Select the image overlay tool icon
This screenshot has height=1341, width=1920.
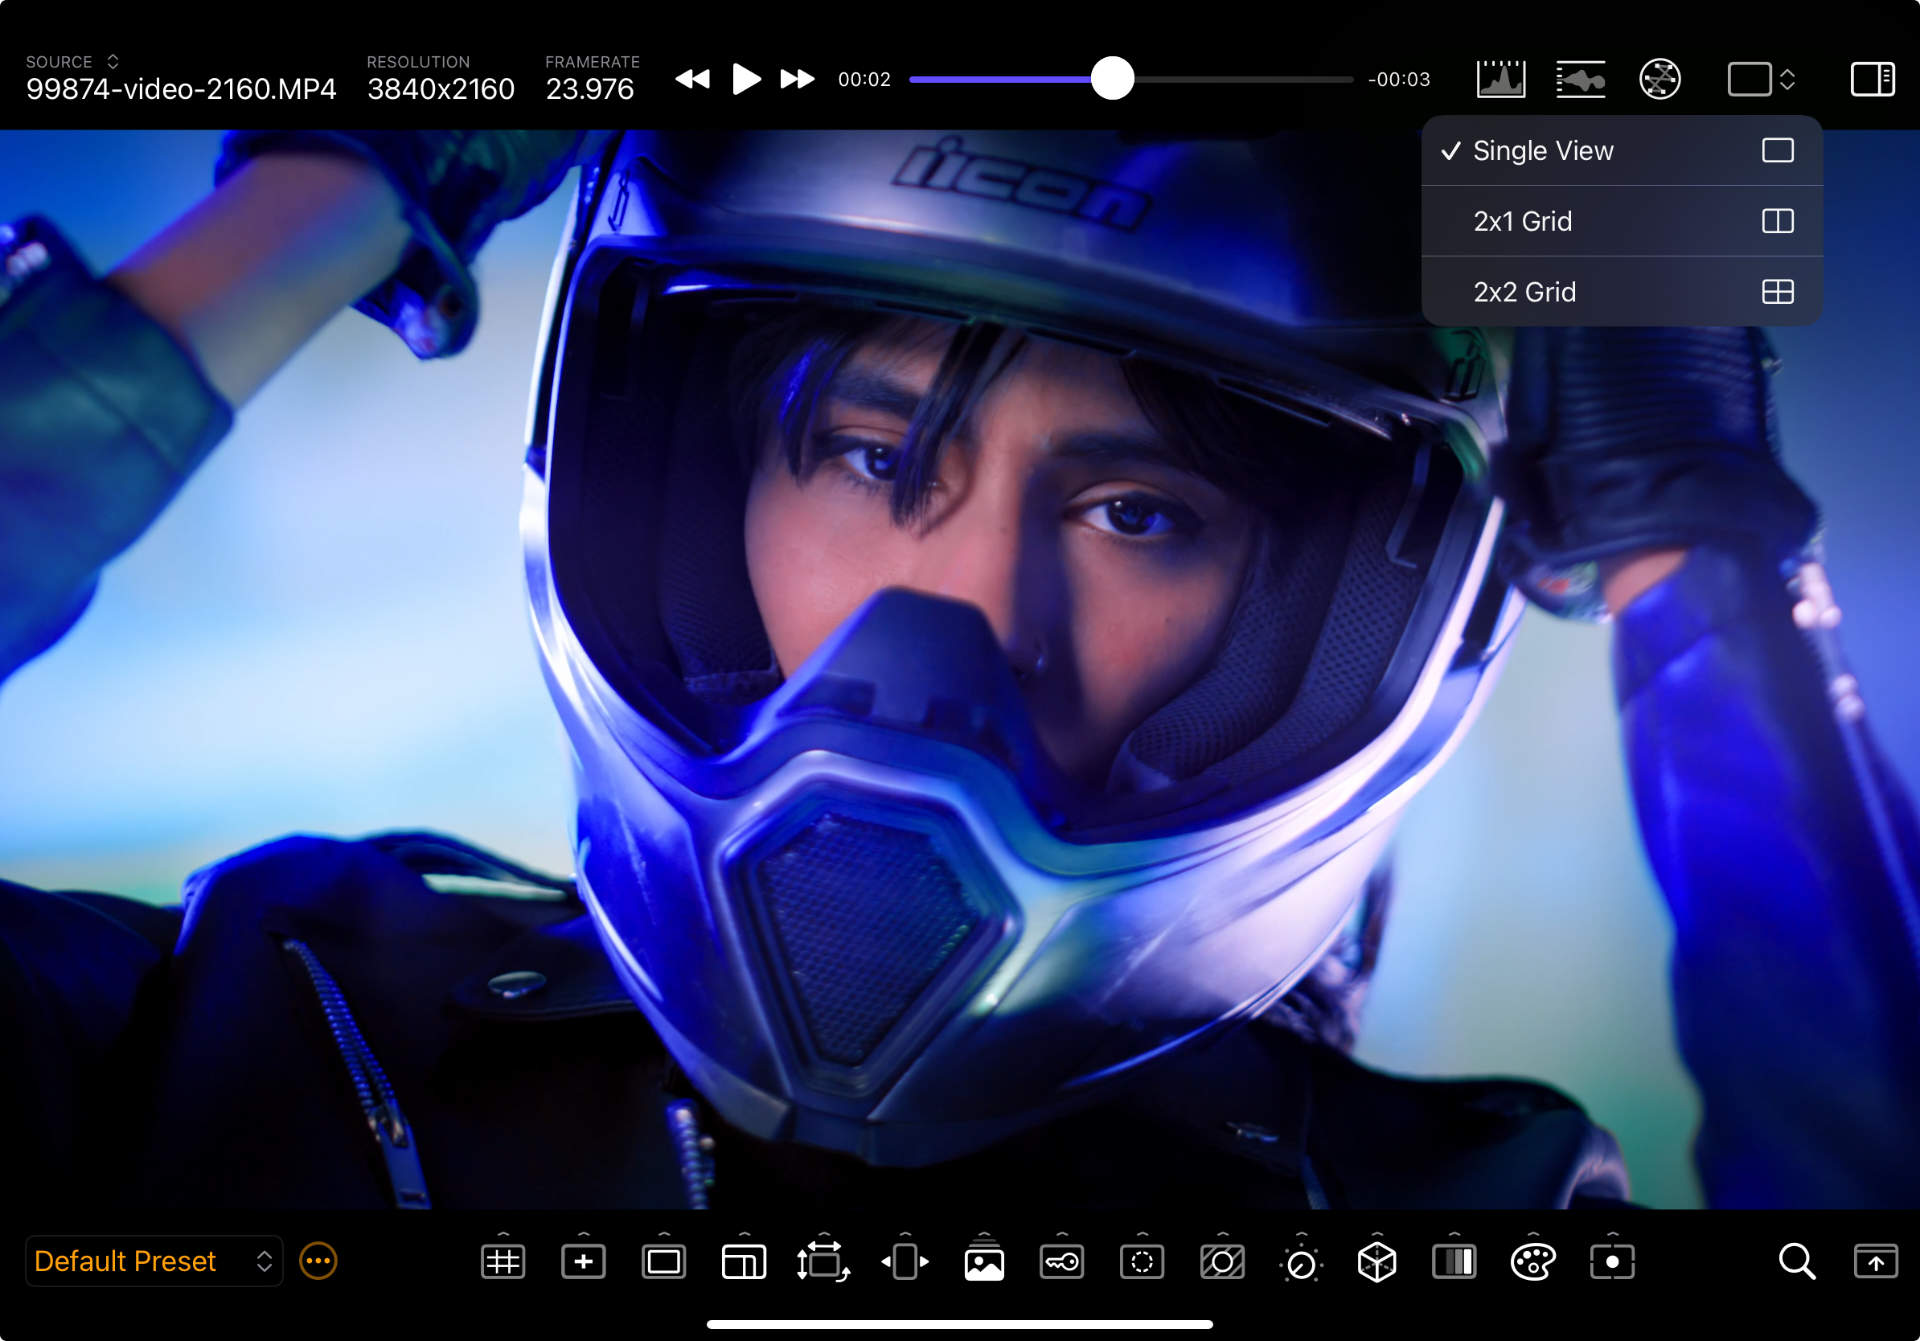click(984, 1262)
